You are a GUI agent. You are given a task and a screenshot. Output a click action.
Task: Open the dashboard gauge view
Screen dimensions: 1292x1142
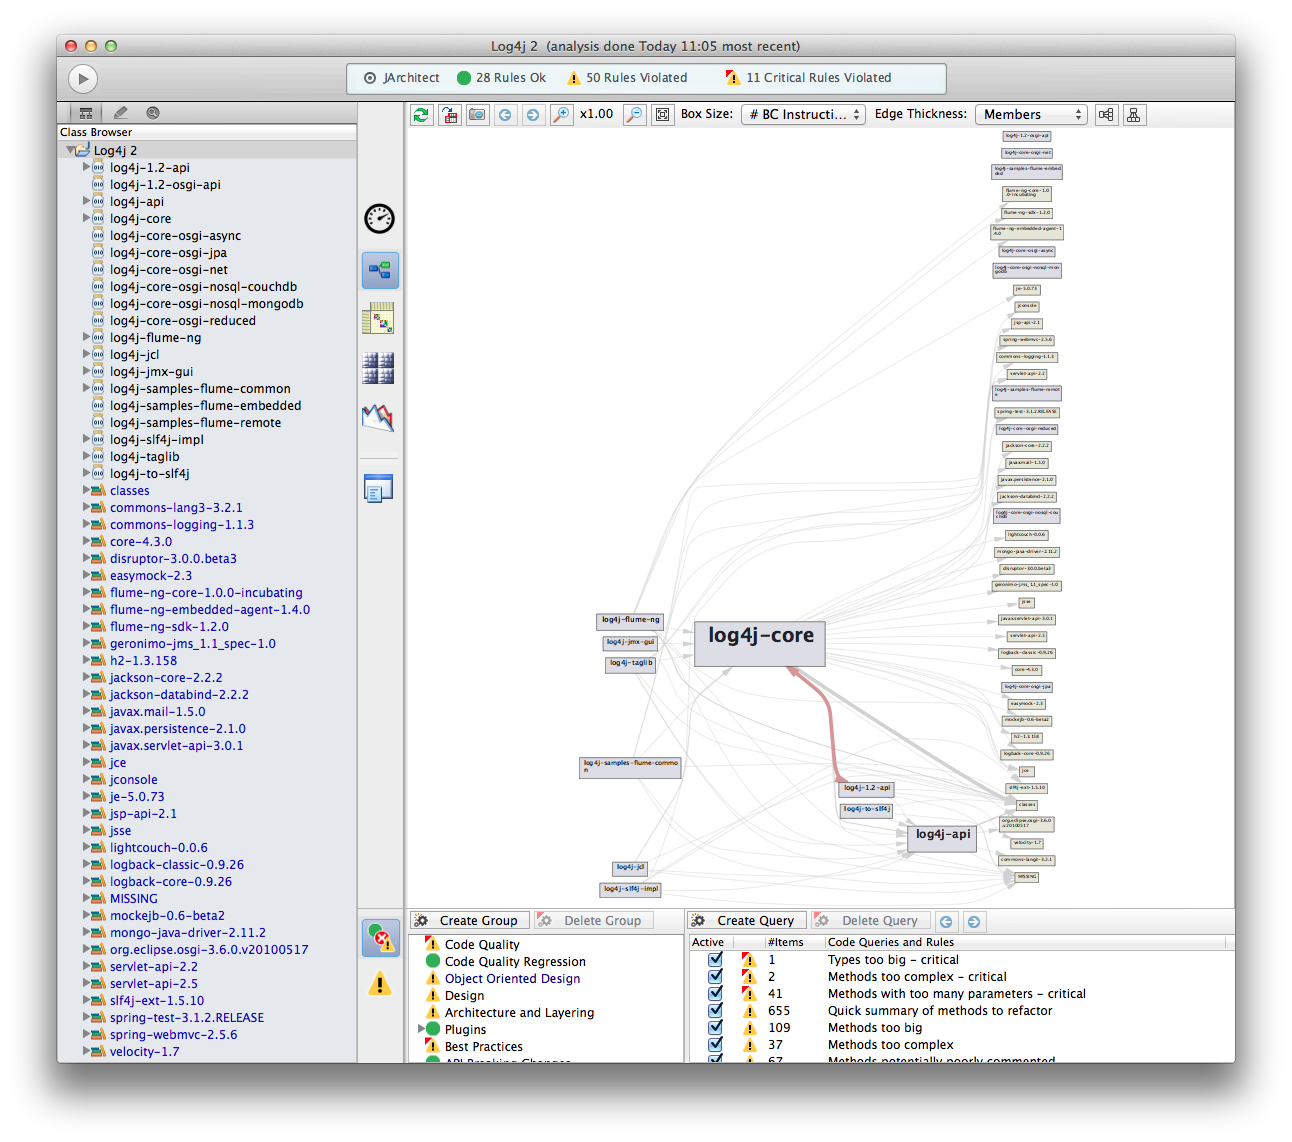[x=380, y=218]
